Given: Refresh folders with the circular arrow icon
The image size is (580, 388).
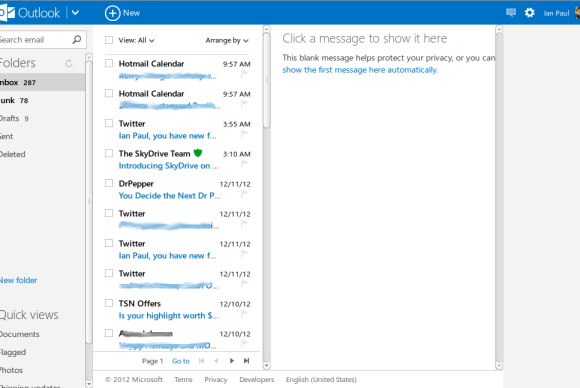Looking at the screenshot, I should (69, 63).
